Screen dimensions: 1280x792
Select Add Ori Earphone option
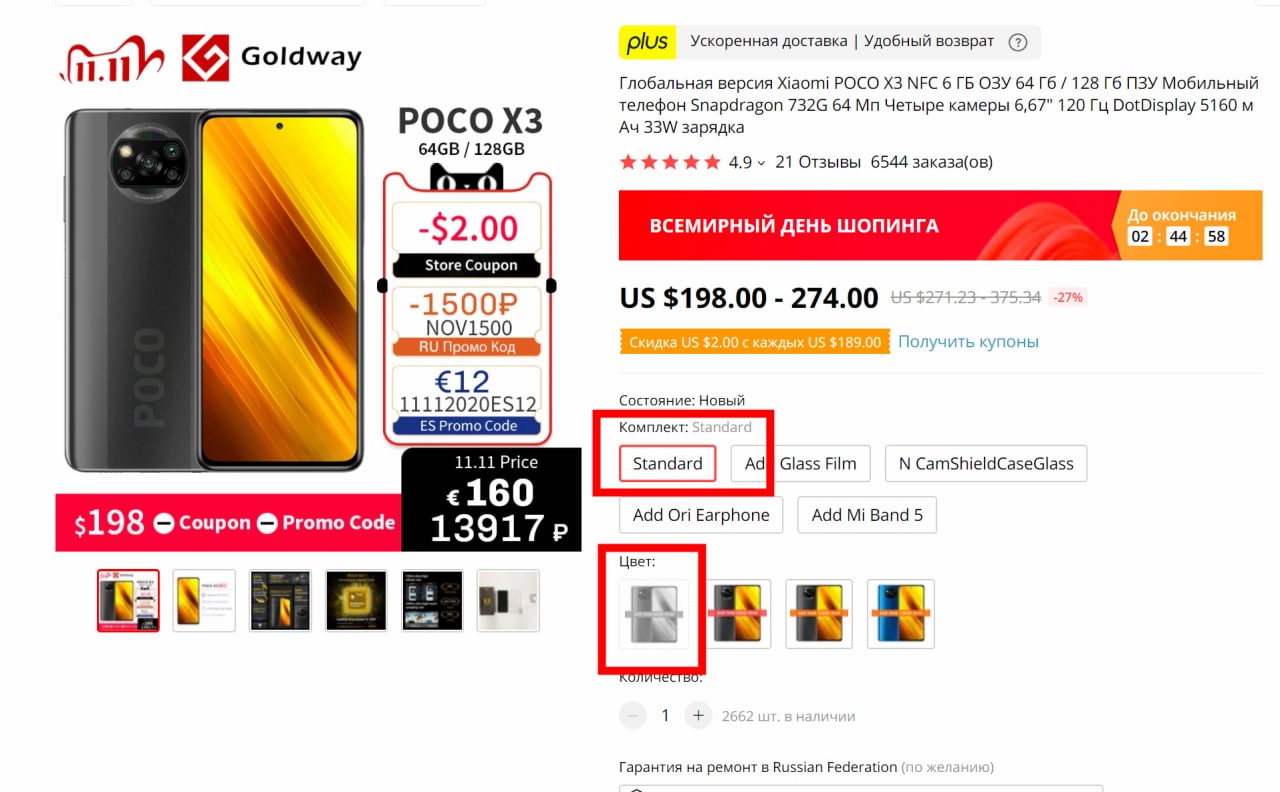click(701, 515)
